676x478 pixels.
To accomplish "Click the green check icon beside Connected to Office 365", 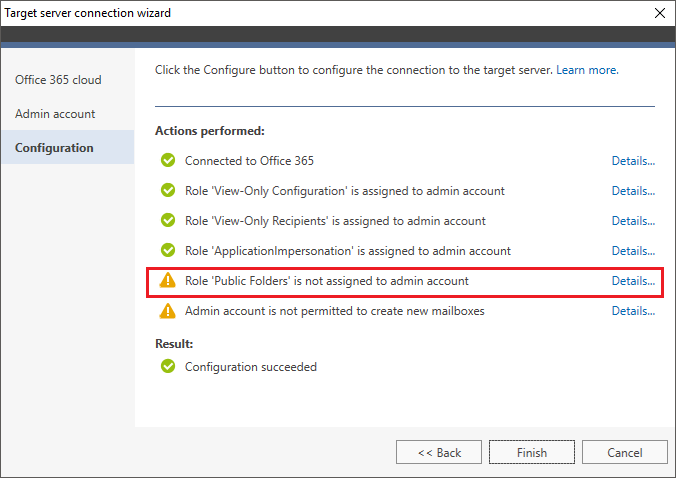I will pyautogui.click(x=168, y=160).
